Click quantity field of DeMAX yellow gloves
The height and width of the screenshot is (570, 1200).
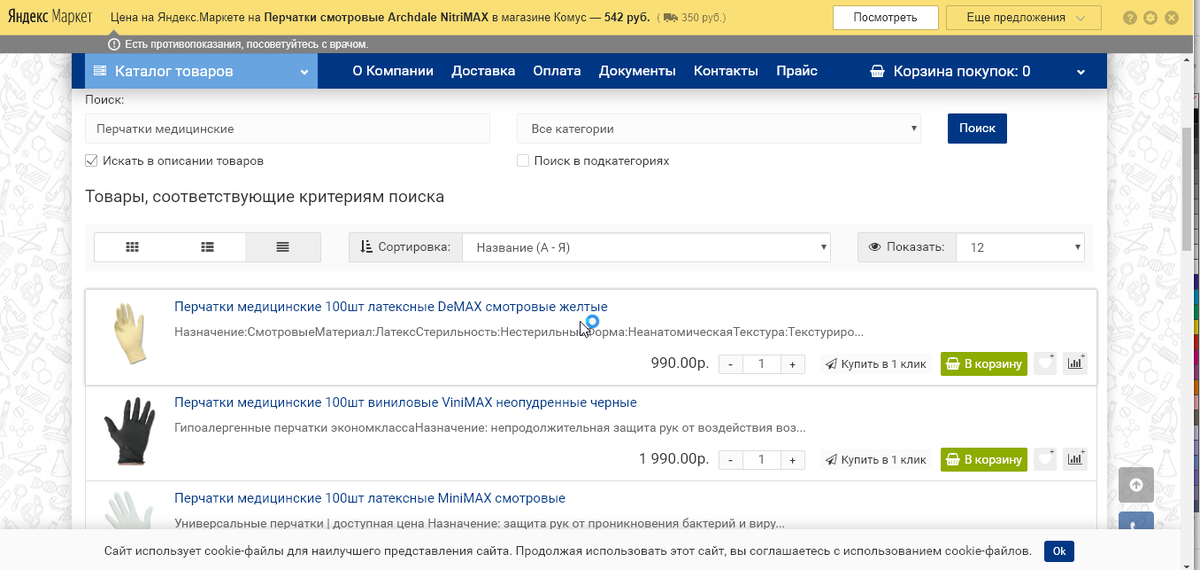tap(761, 364)
